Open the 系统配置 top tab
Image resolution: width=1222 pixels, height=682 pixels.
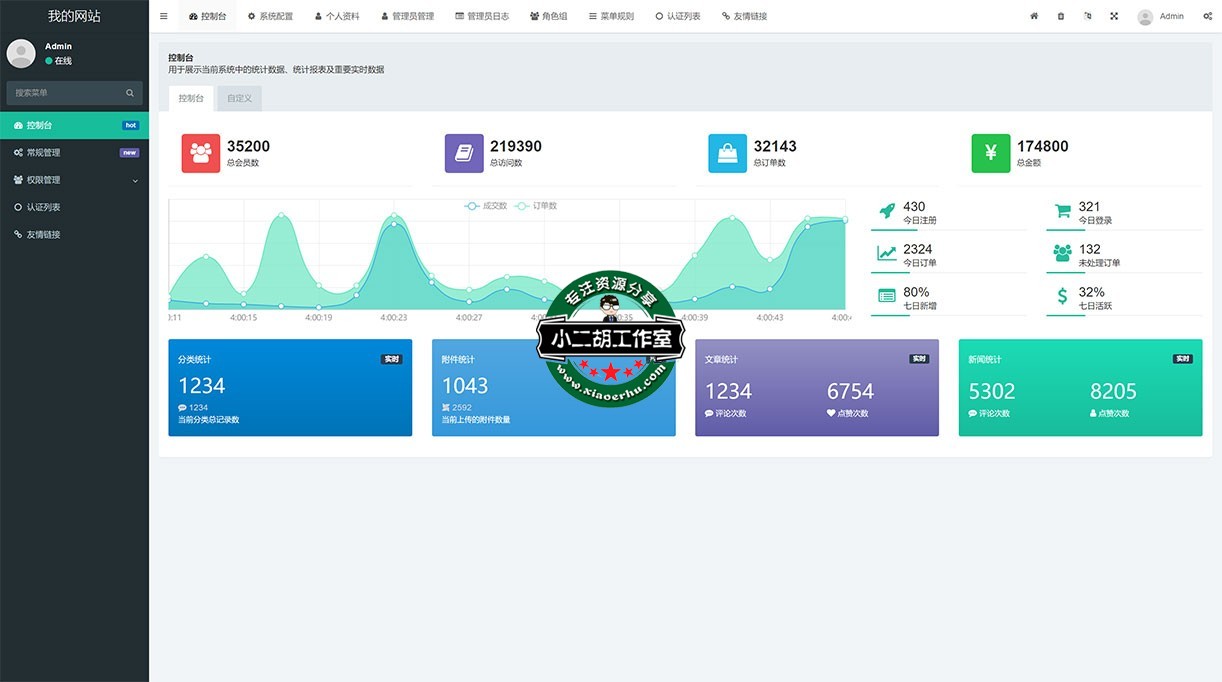[x=270, y=16]
